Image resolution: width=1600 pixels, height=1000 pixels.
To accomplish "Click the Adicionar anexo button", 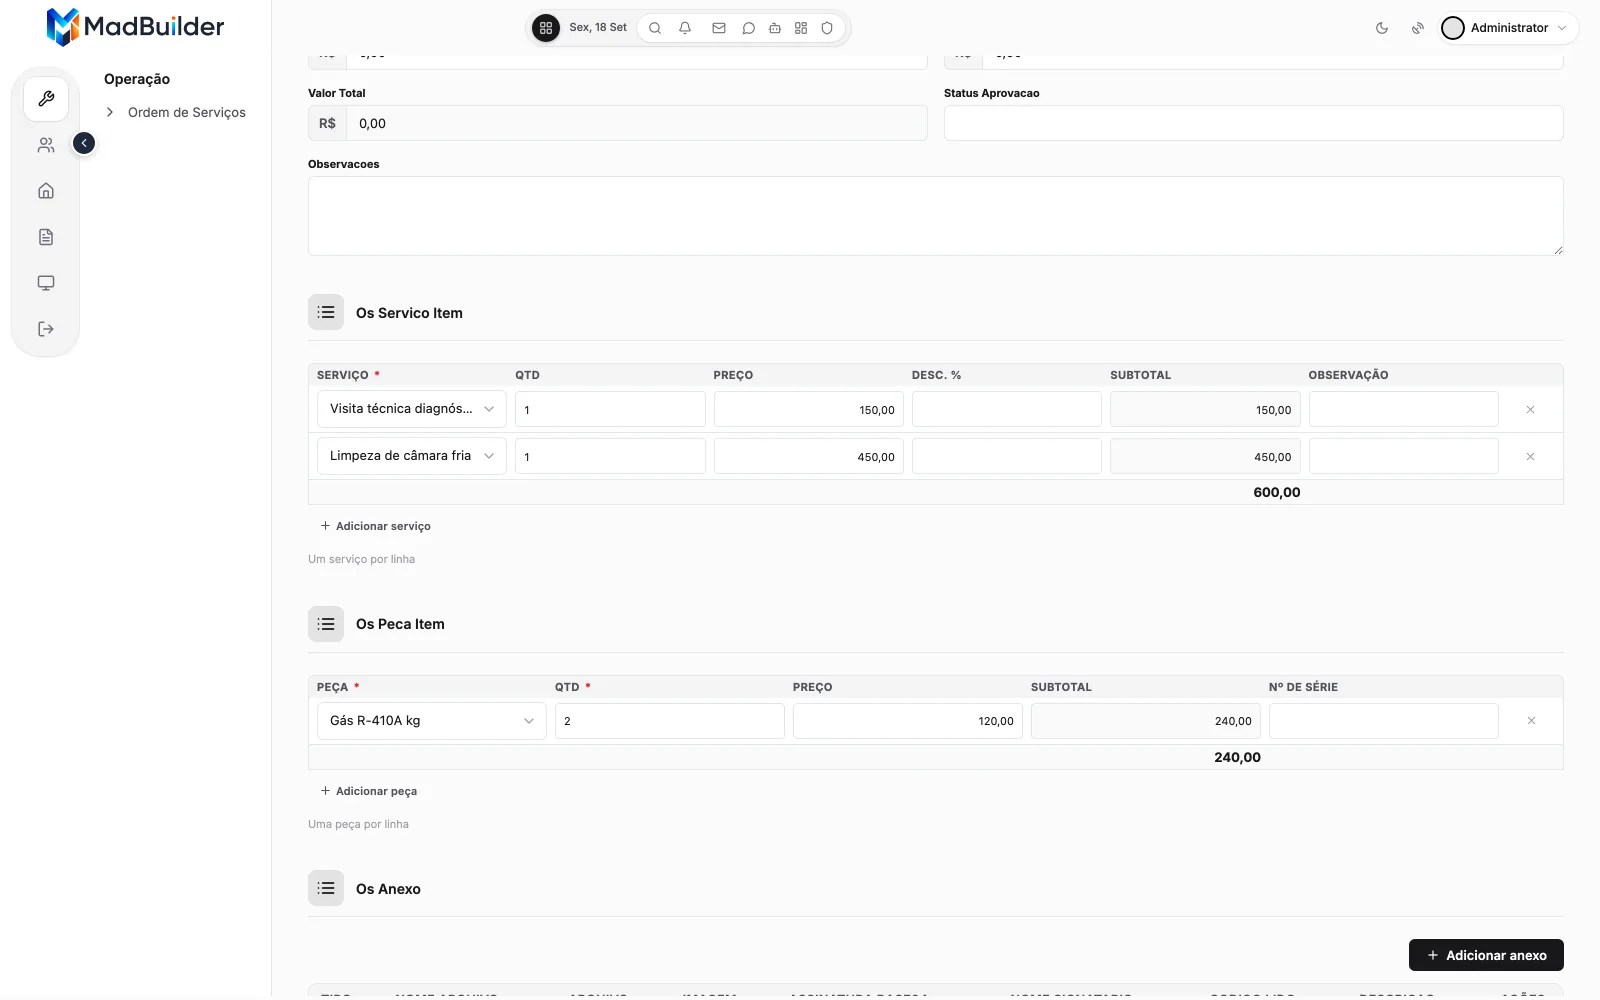I will 1486,955.
